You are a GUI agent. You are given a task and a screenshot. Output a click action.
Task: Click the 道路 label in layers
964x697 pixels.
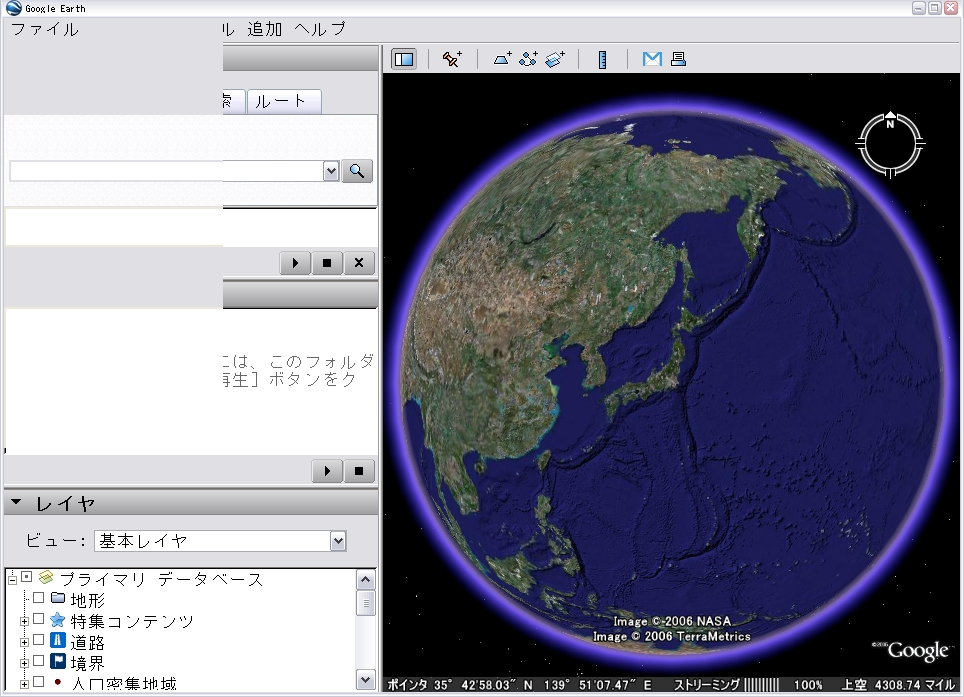pyautogui.click(x=87, y=642)
